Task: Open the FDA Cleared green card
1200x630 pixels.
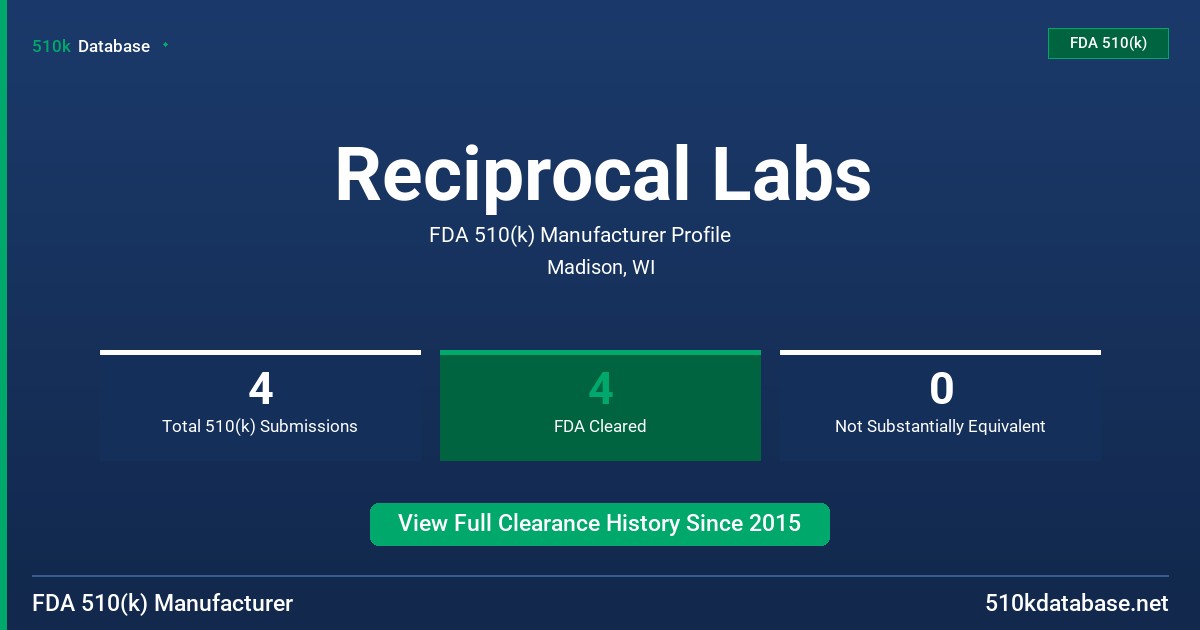Action: click(600, 405)
